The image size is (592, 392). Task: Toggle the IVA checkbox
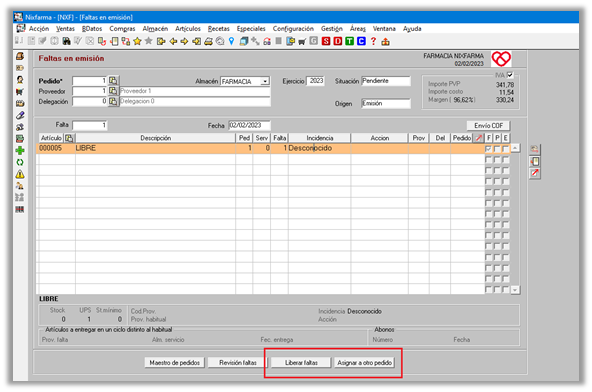[x=510, y=75]
